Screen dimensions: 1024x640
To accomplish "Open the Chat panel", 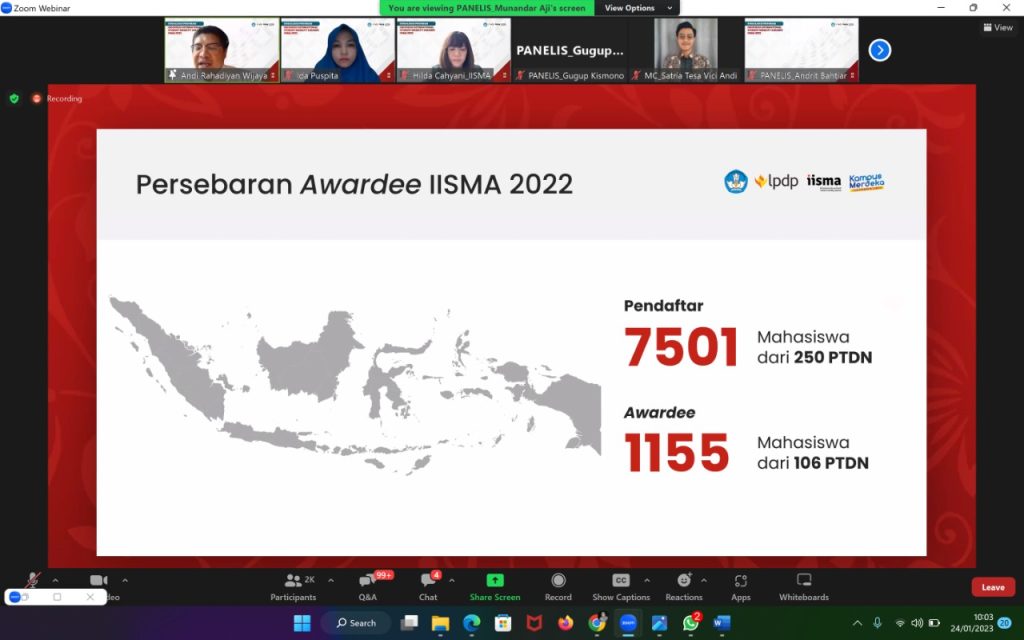I will click(428, 586).
